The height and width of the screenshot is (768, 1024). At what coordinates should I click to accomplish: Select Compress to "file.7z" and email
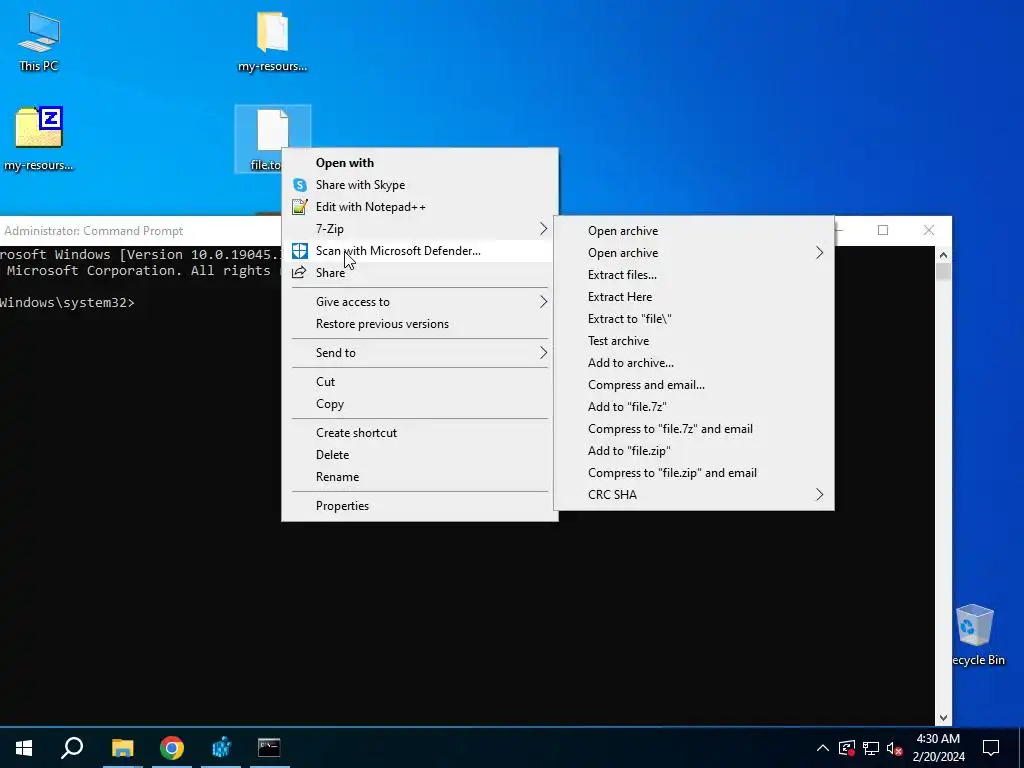694,429
